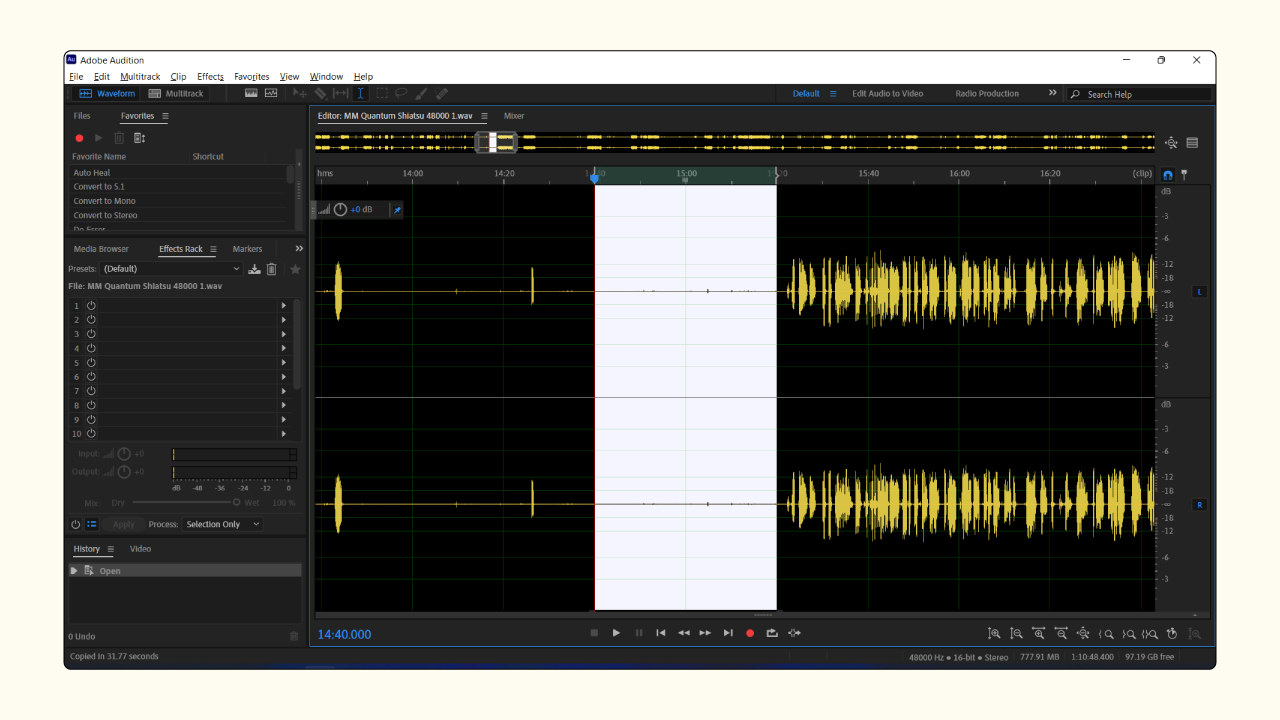Toggle left channel L enable button

coord(1200,292)
